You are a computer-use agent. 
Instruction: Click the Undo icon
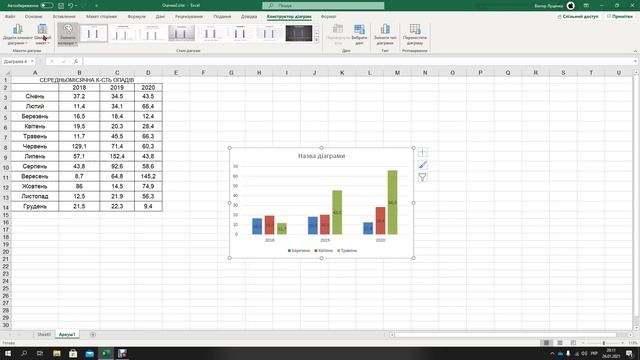pyautogui.click(x=70, y=5)
